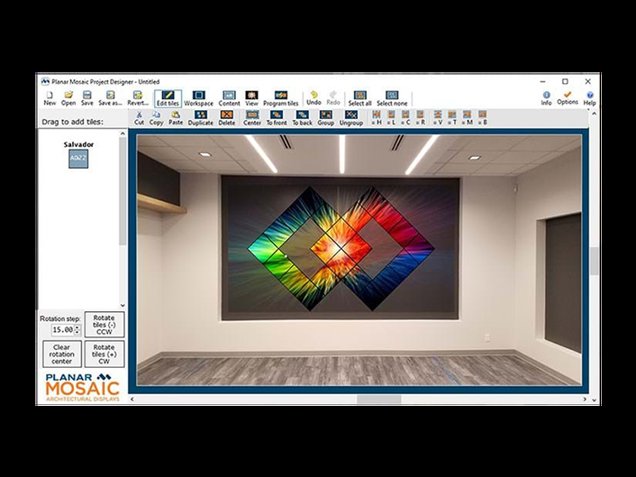
Task: Click the canvas vertical scrollbar thumb
Action: (x=594, y=261)
